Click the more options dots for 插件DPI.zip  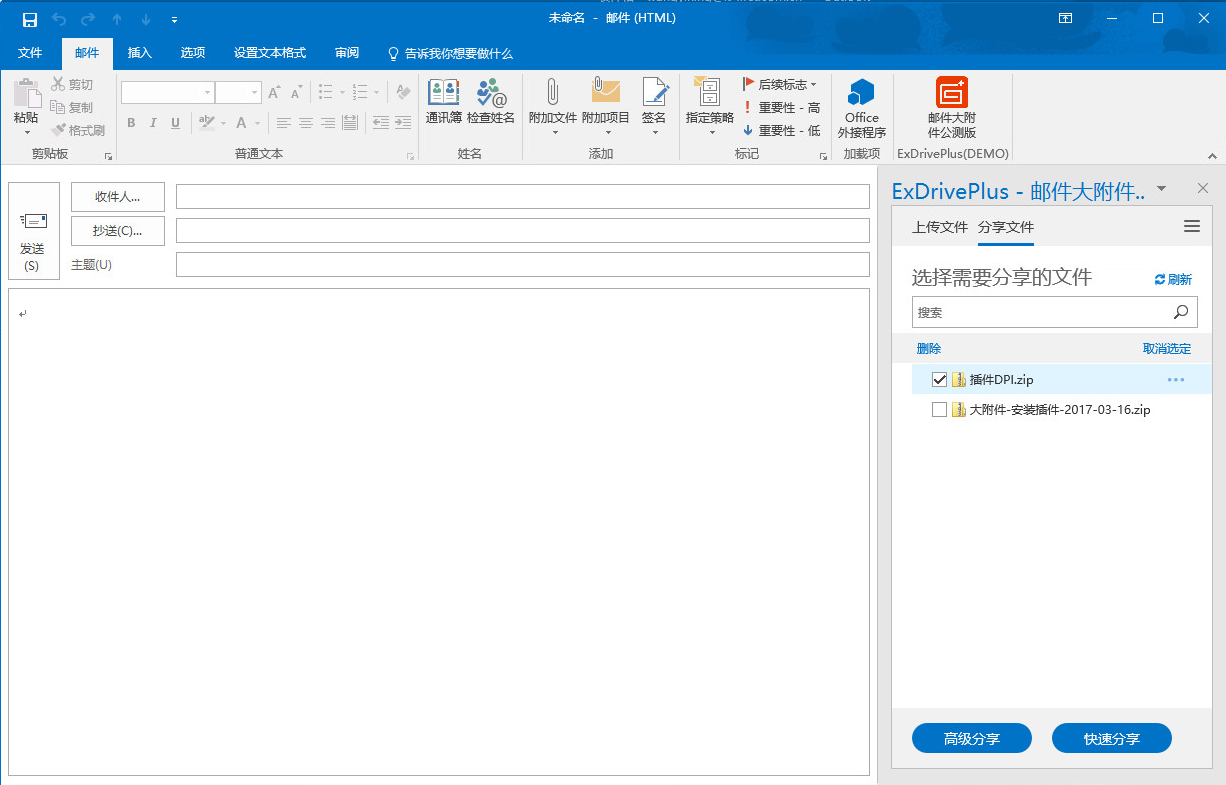1176,380
